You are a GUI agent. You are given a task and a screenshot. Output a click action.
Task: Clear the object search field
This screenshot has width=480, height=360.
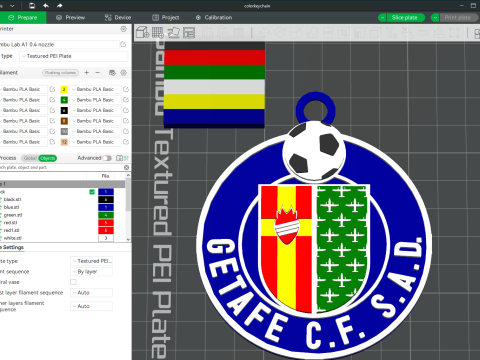coord(127,167)
